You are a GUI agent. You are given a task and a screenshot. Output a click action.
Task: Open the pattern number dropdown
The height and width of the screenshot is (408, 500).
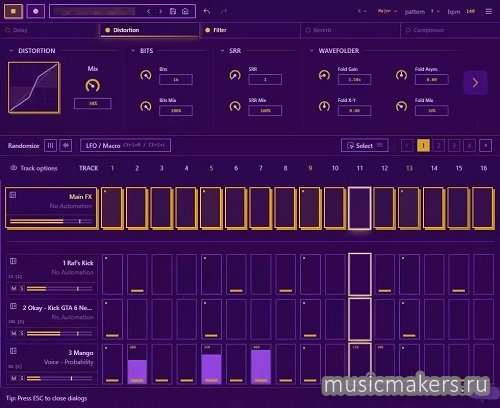pyautogui.click(x=435, y=11)
